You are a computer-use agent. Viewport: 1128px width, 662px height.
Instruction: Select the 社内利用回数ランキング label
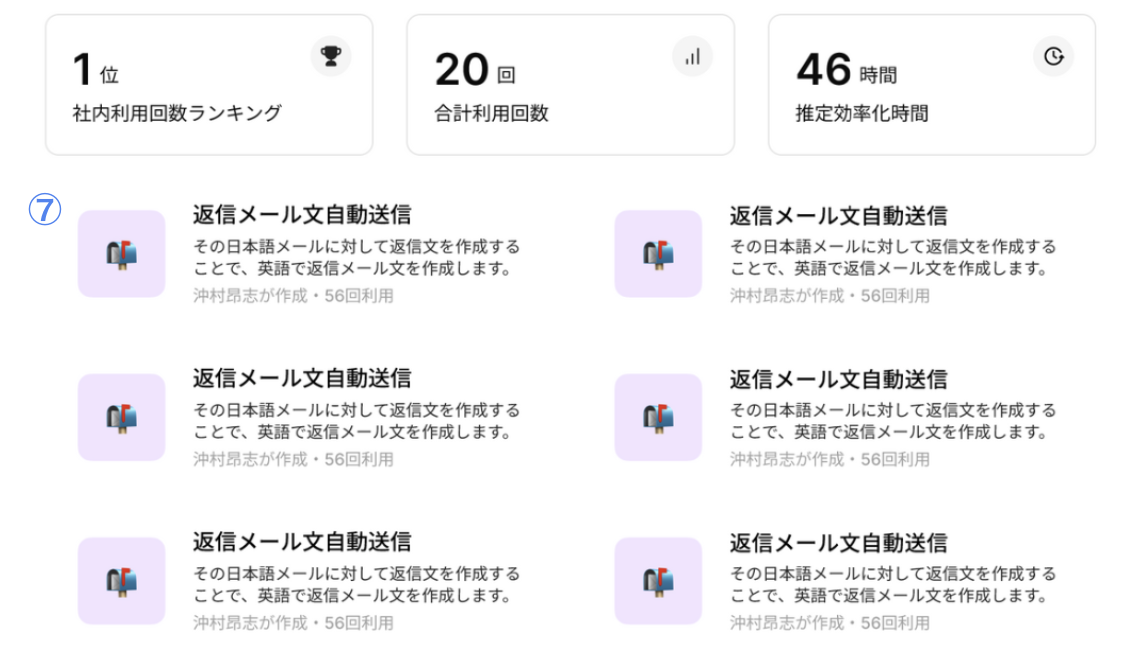tap(177, 113)
